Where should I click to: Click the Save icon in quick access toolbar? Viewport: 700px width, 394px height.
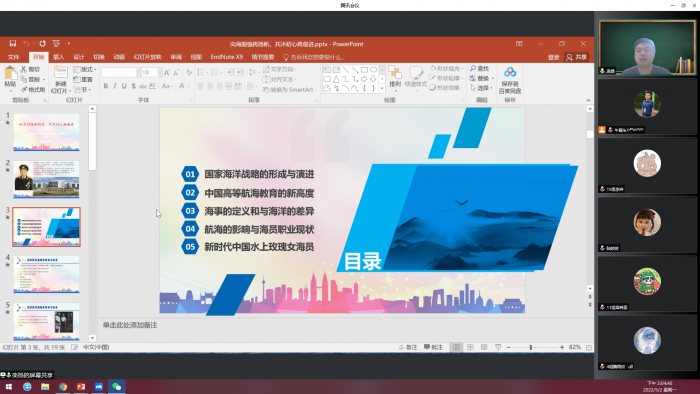click(12, 43)
